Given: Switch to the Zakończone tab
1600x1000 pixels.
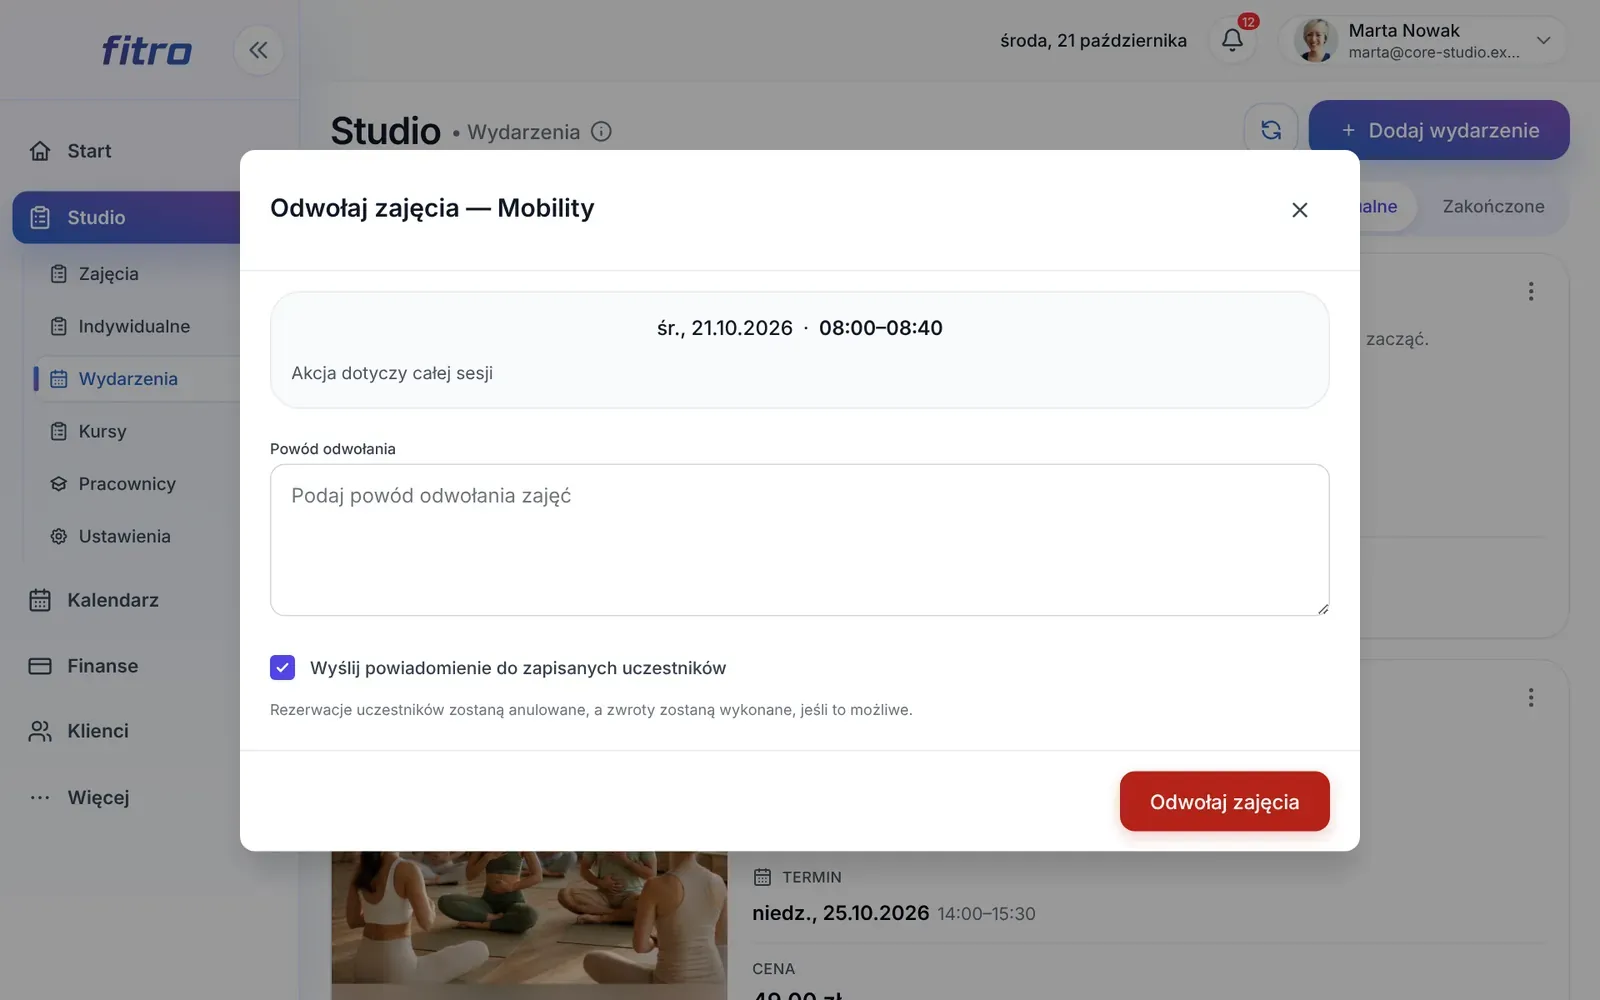Looking at the screenshot, I should pyautogui.click(x=1493, y=207).
